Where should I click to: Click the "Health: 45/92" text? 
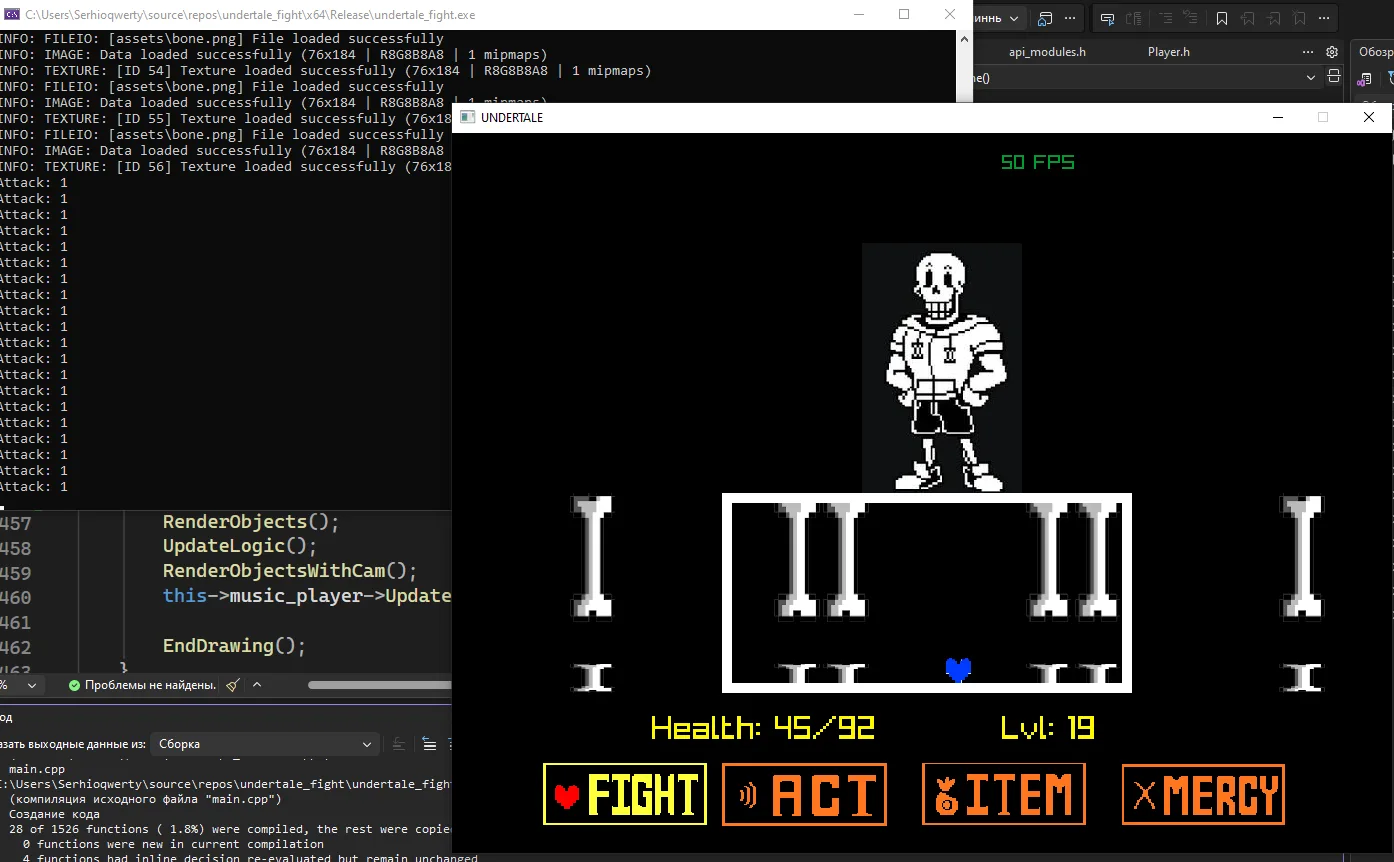(x=763, y=728)
